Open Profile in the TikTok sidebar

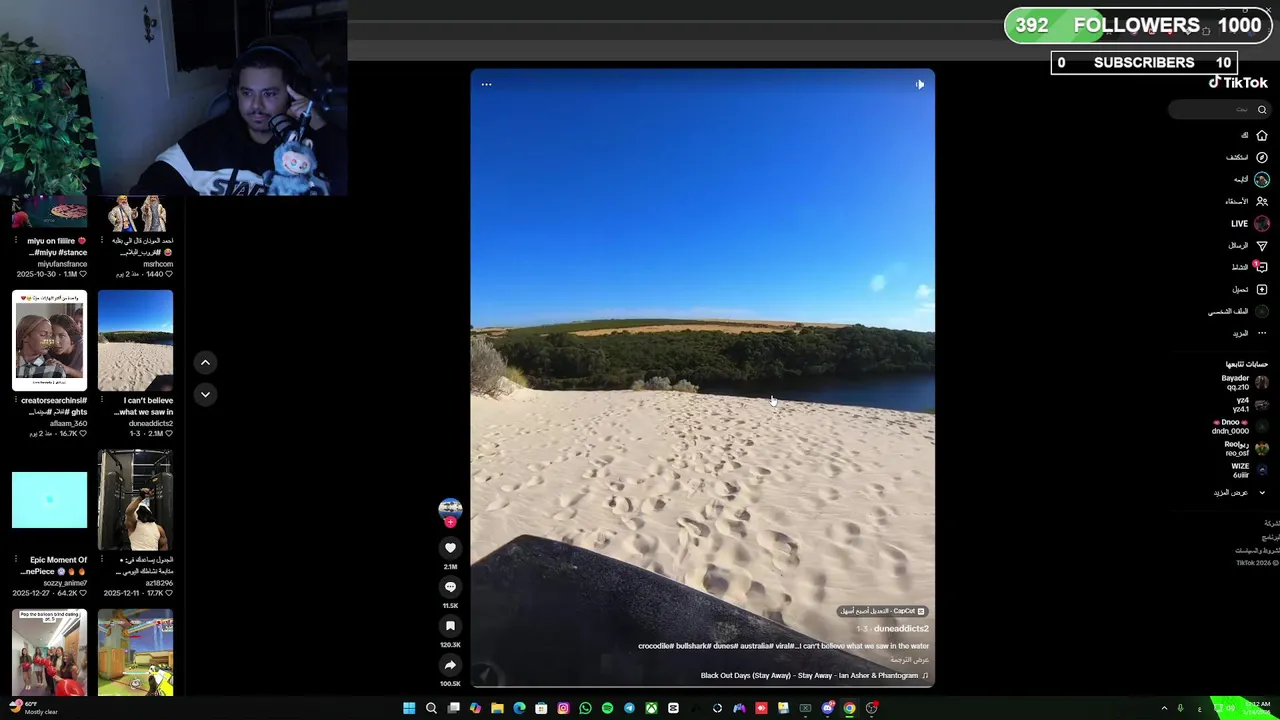click(x=1240, y=311)
